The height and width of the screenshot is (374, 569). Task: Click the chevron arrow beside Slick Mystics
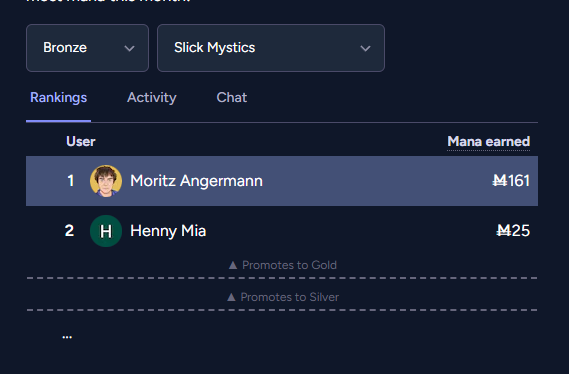click(365, 48)
